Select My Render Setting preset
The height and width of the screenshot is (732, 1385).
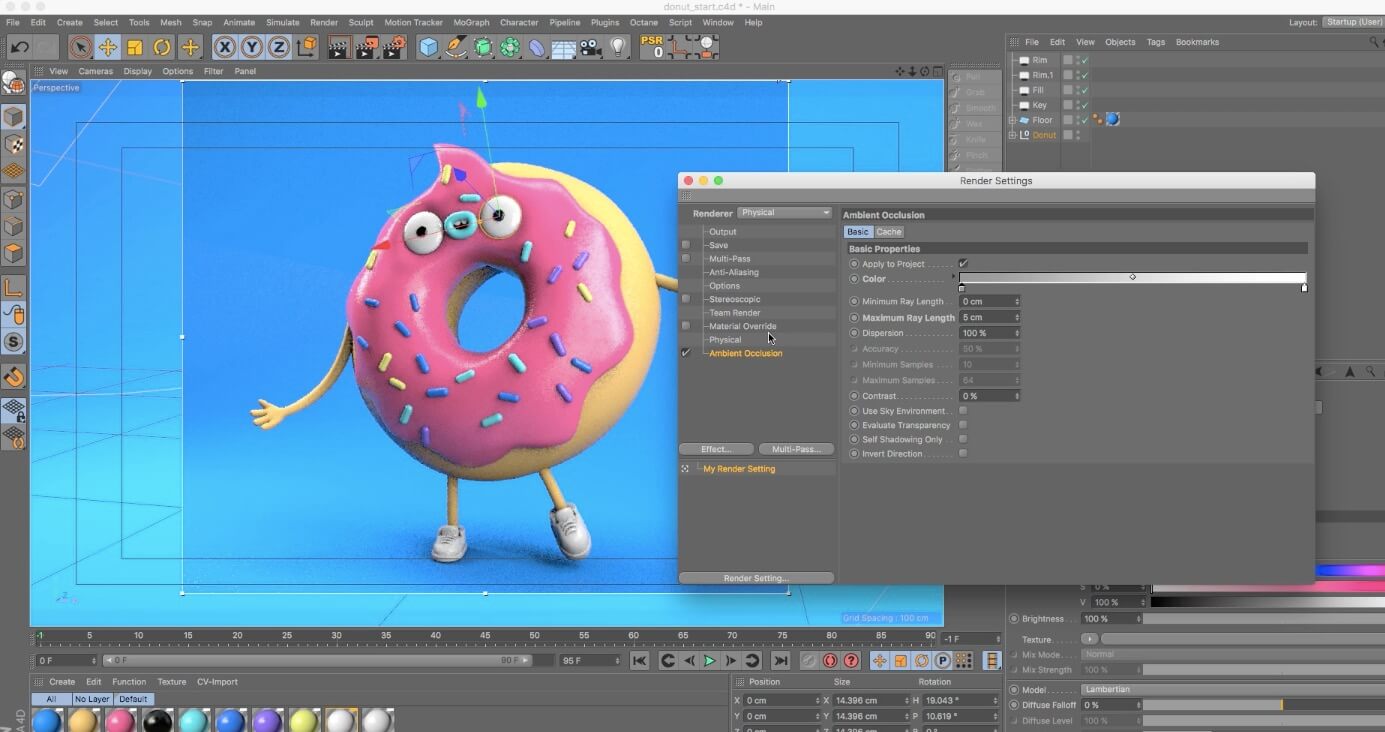coord(739,469)
